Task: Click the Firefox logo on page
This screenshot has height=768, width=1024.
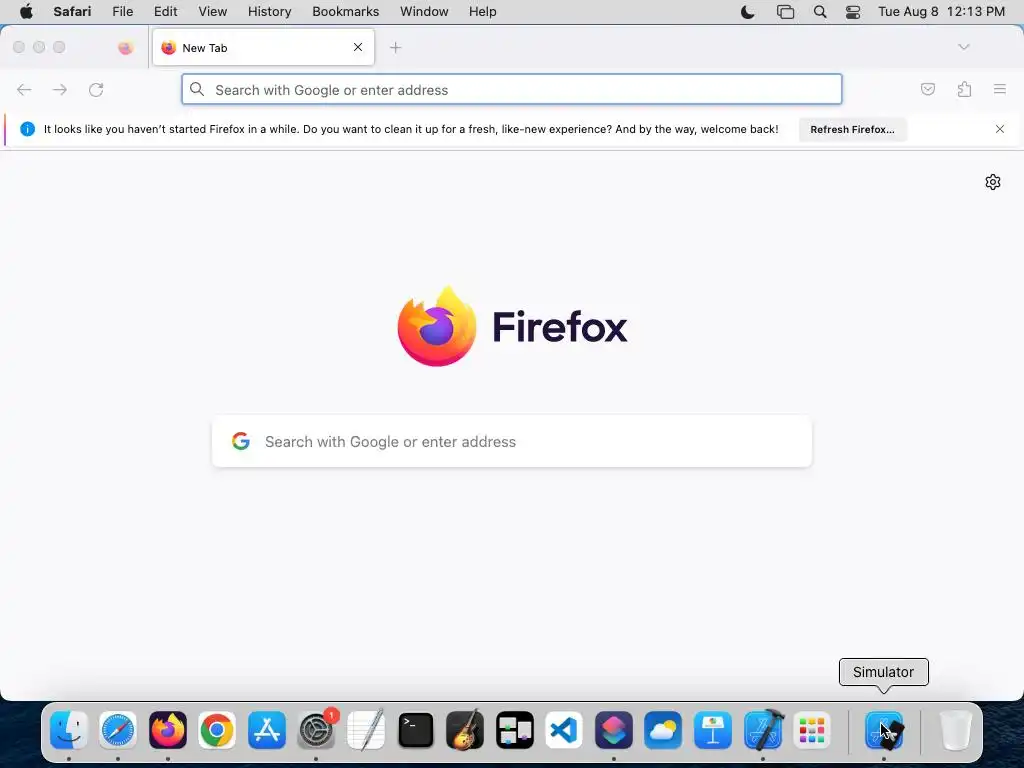Action: [437, 326]
